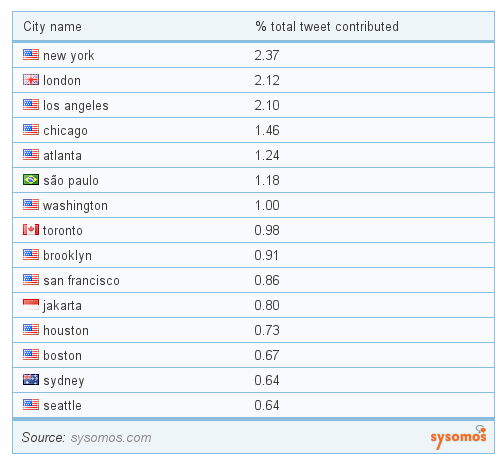Select the Brazil flag by são paulo
The image size is (504, 463).
click(x=31, y=179)
